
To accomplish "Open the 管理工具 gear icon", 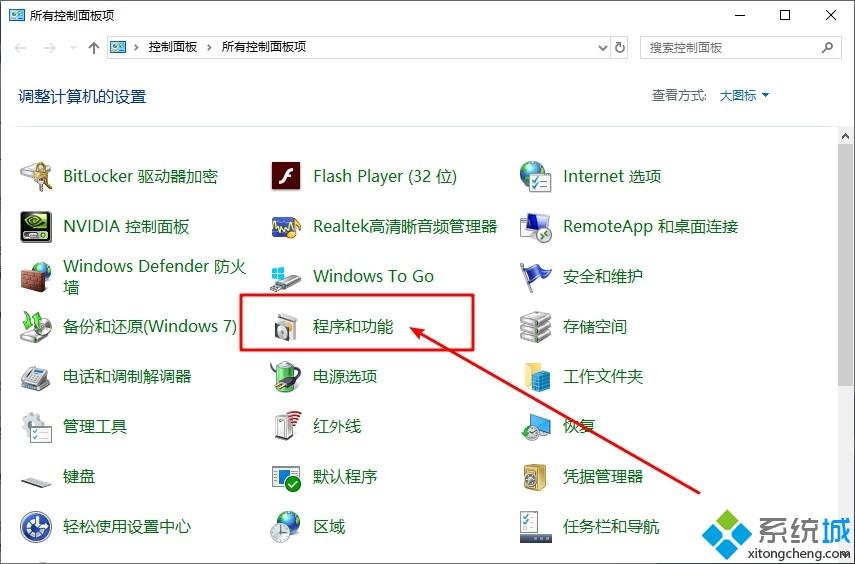I will (37, 427).
